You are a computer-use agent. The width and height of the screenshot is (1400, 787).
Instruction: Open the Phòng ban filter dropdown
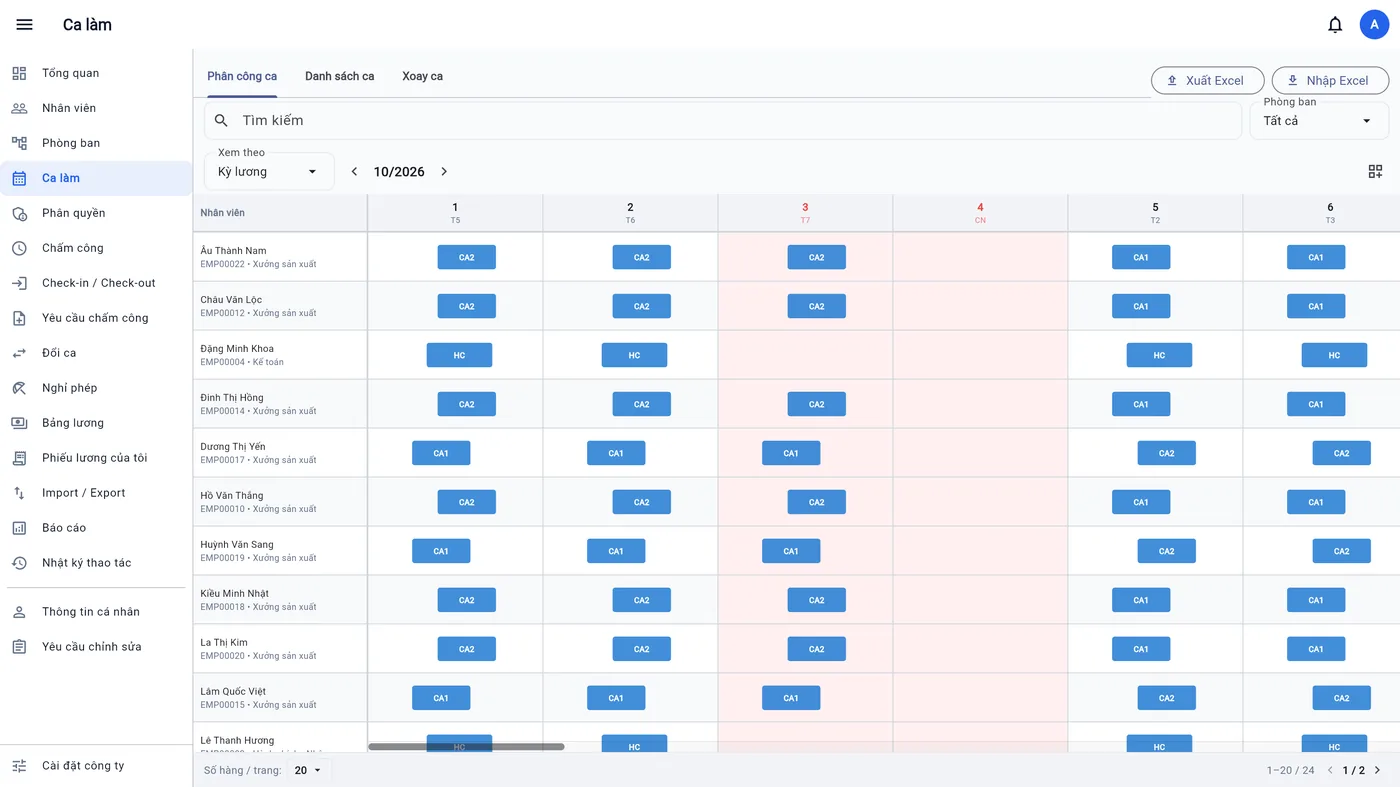click(1319, 121)
